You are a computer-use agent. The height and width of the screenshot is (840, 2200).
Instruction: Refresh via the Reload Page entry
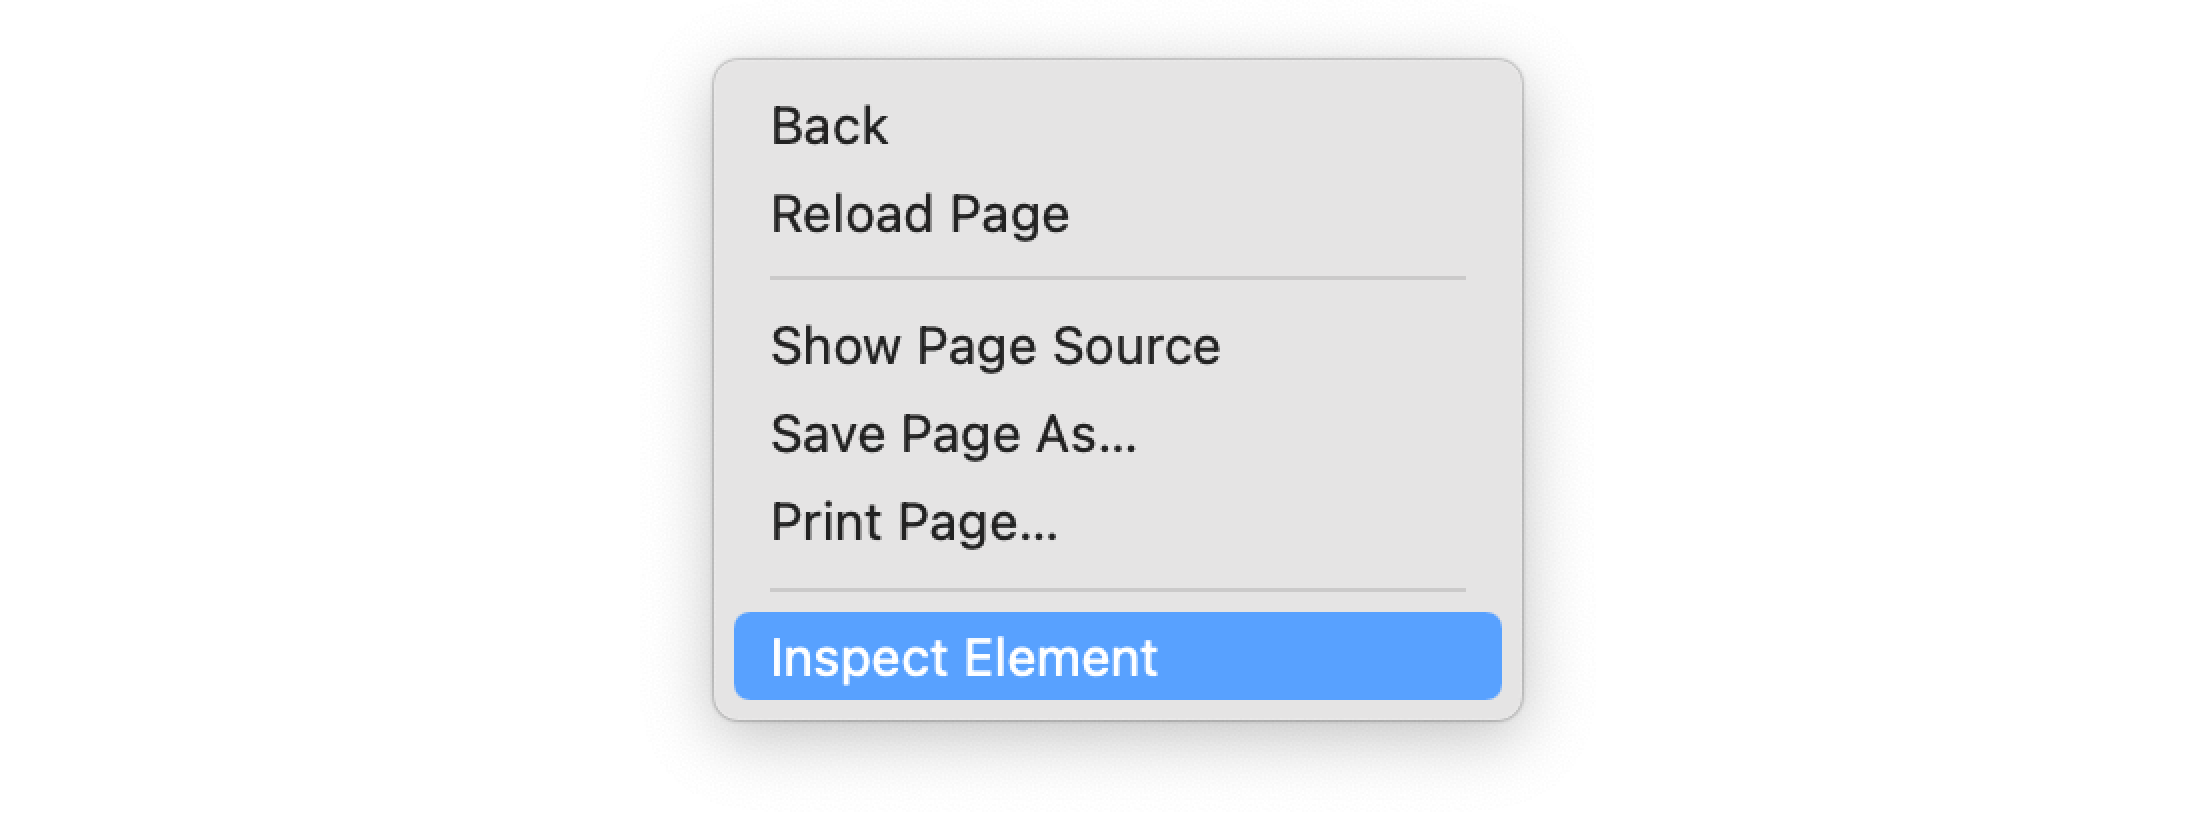click(920, 214)
